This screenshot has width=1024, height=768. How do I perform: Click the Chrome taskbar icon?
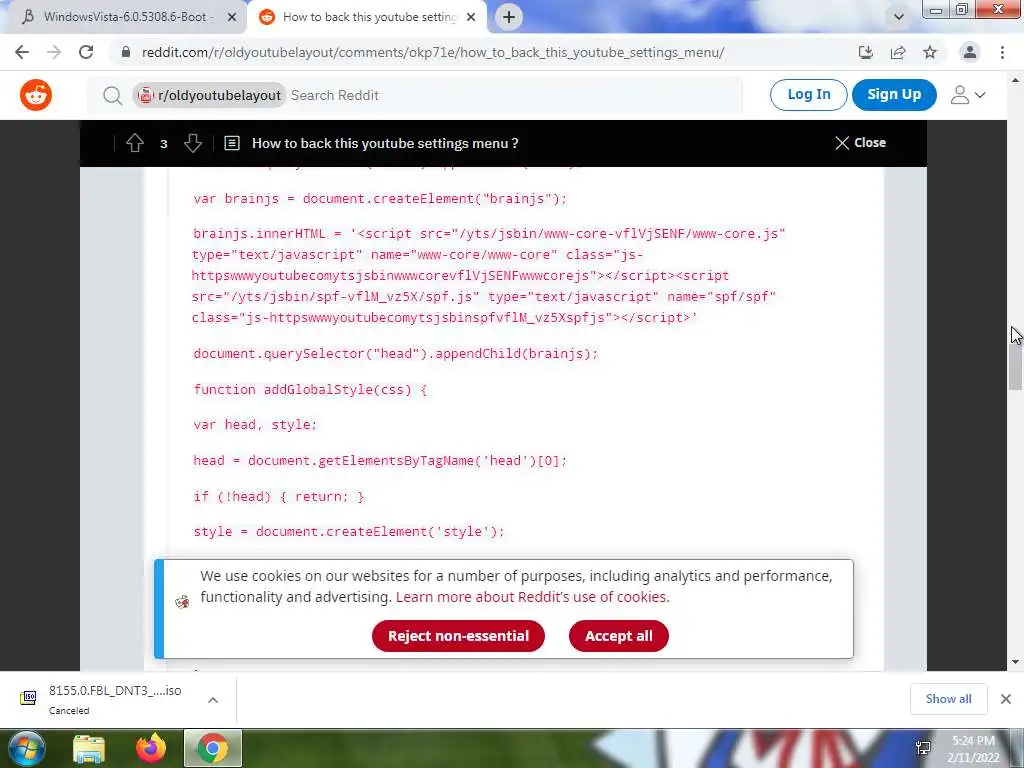(213, 748)
